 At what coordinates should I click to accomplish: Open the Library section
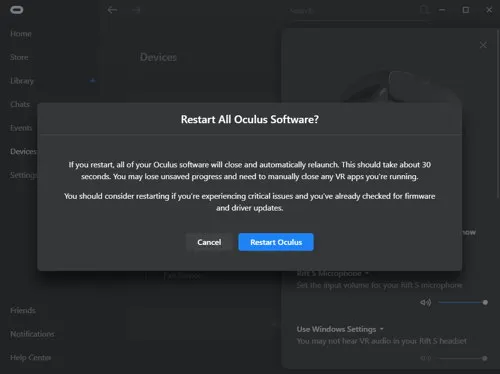pyautogui.click(x=22, y=81)
